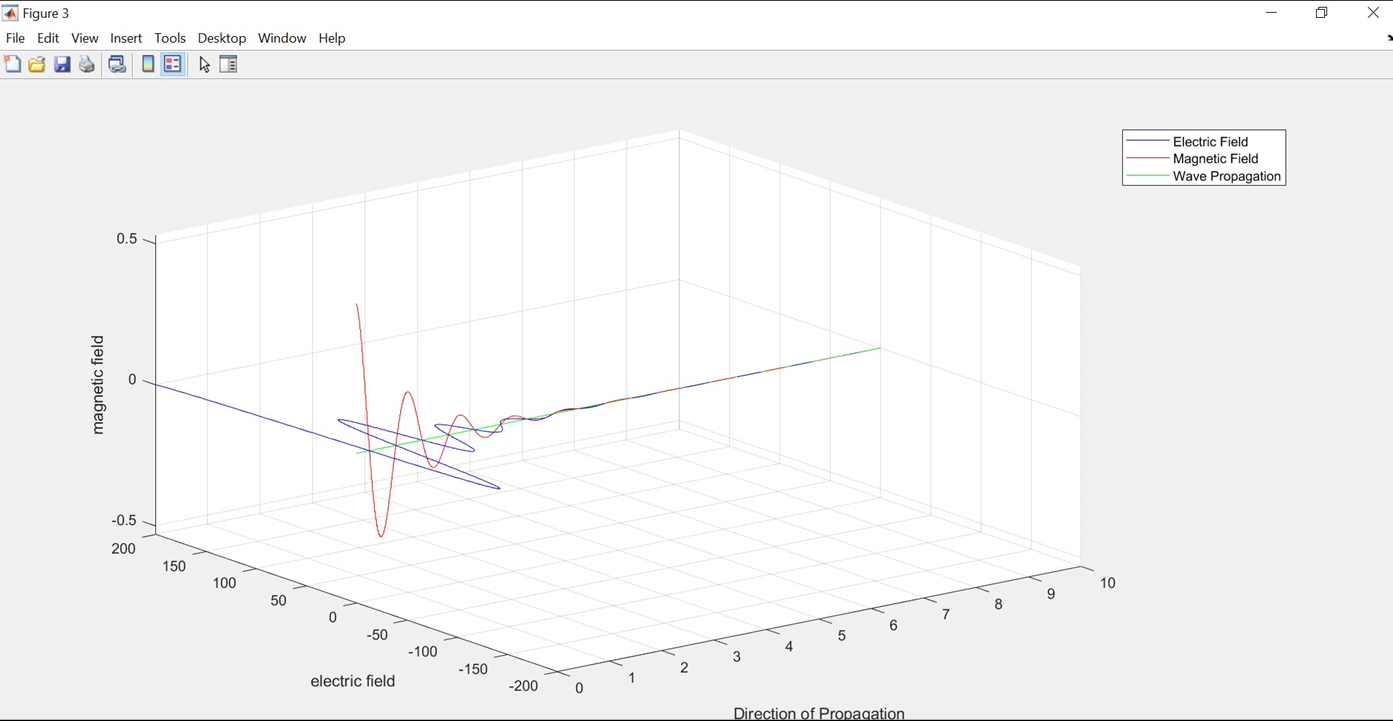The height and width of the screenshot is (721, 1393).
Task: Open the Insert menu
Action: click(126, 38)
